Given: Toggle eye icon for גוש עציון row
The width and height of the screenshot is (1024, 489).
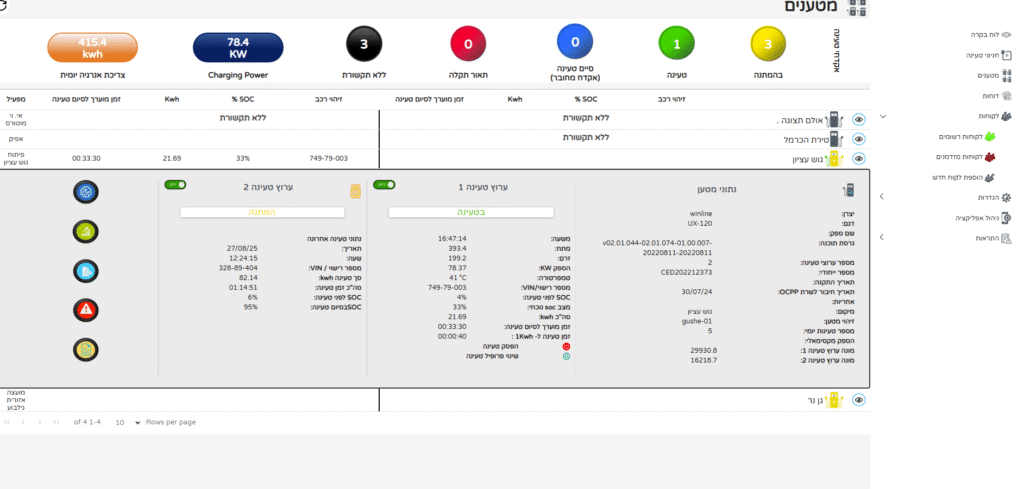Looking at the screenshot, I should coord(858,158).
